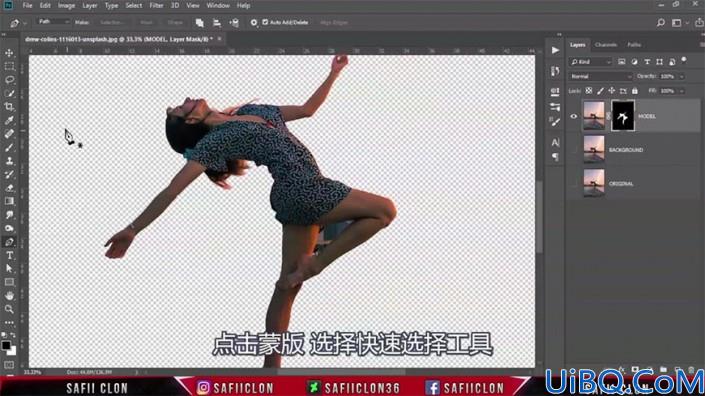
Task: Select the Eyedropper tool
Action: point(9,120)
